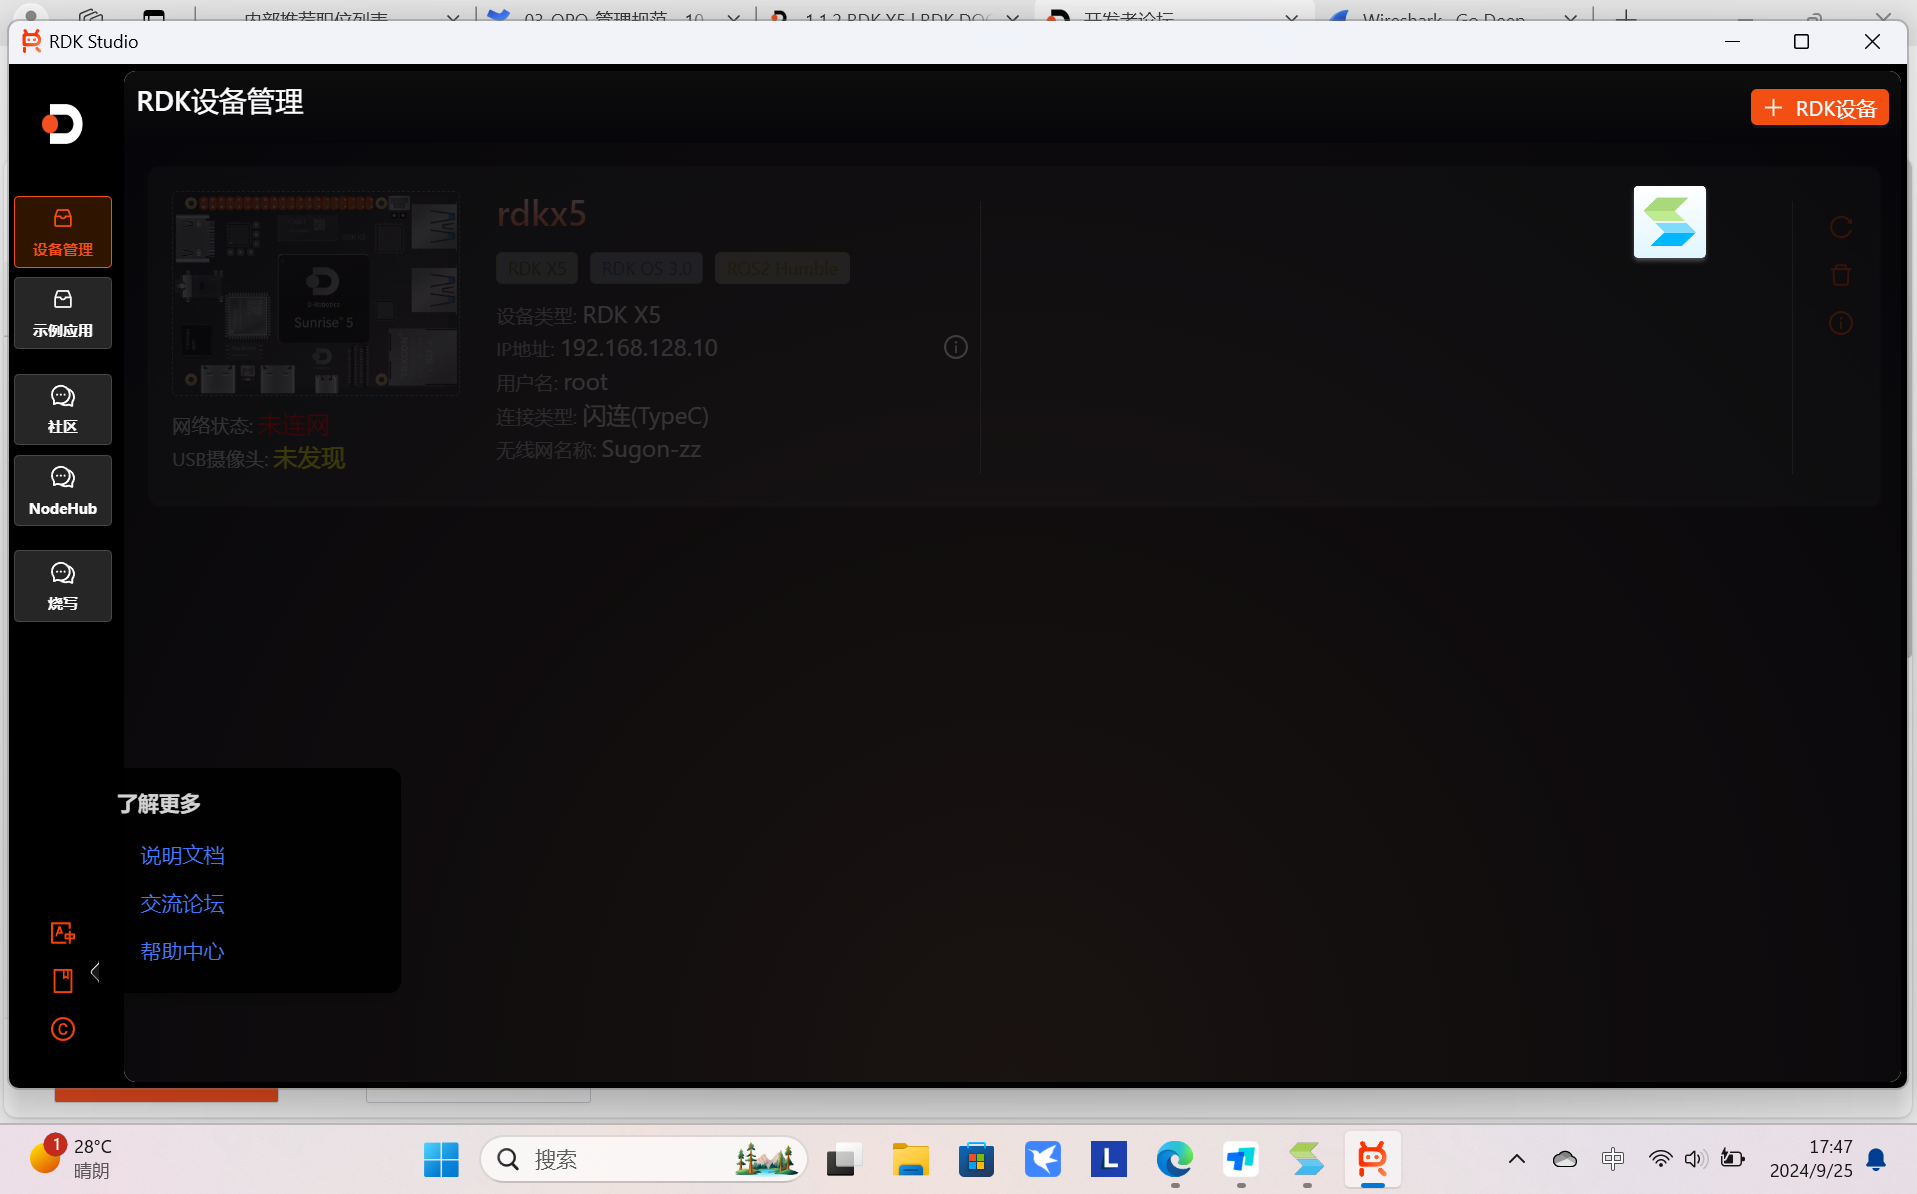Screen dimensions: 1917x1194
Task: Open the blue bird app on taskbar
Action: [1043, 1160]
